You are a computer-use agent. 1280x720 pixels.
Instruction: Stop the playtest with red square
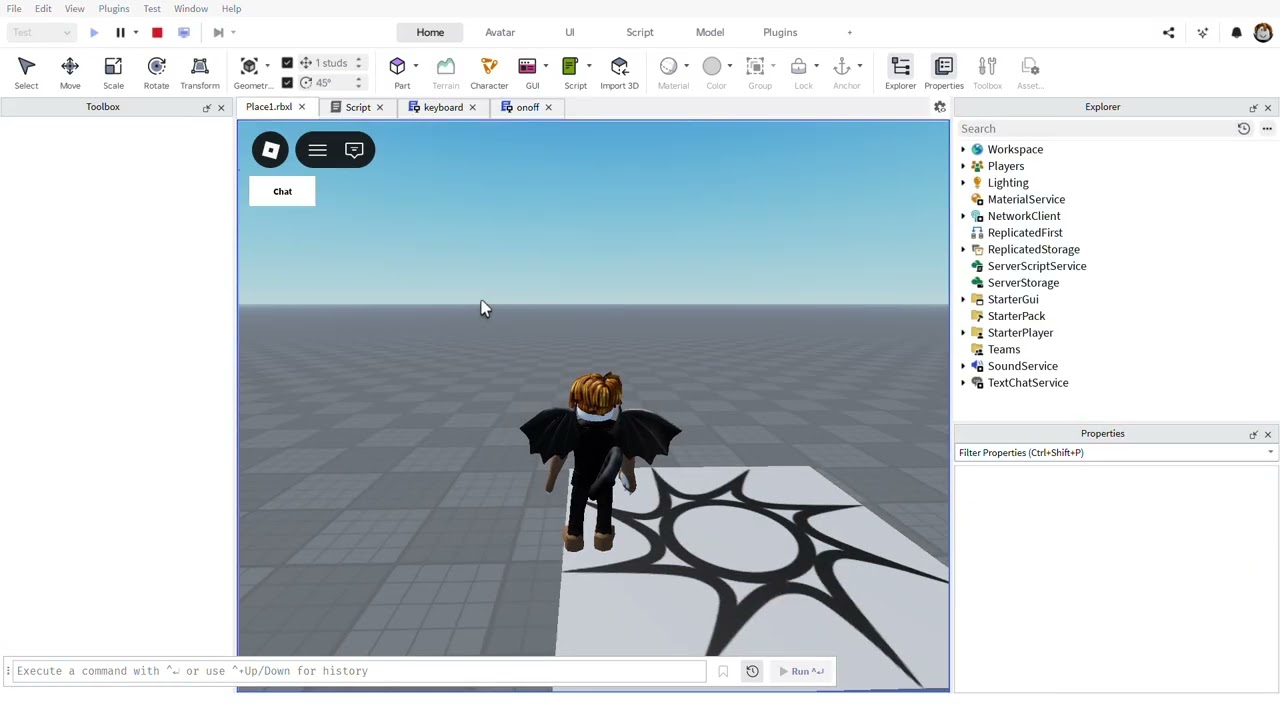tap(157, 32)
